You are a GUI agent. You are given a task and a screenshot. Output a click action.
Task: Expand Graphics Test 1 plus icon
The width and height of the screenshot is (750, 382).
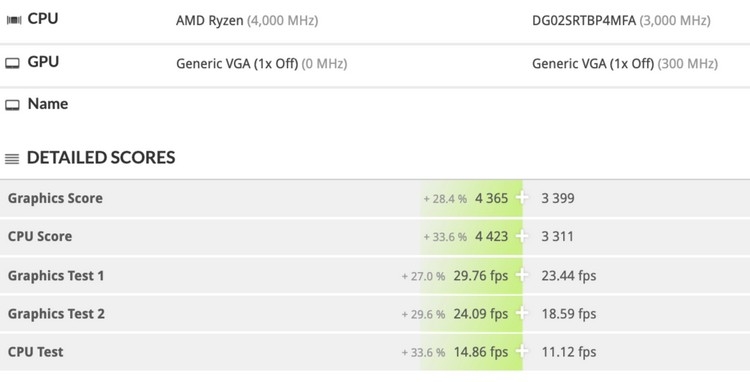522,275
